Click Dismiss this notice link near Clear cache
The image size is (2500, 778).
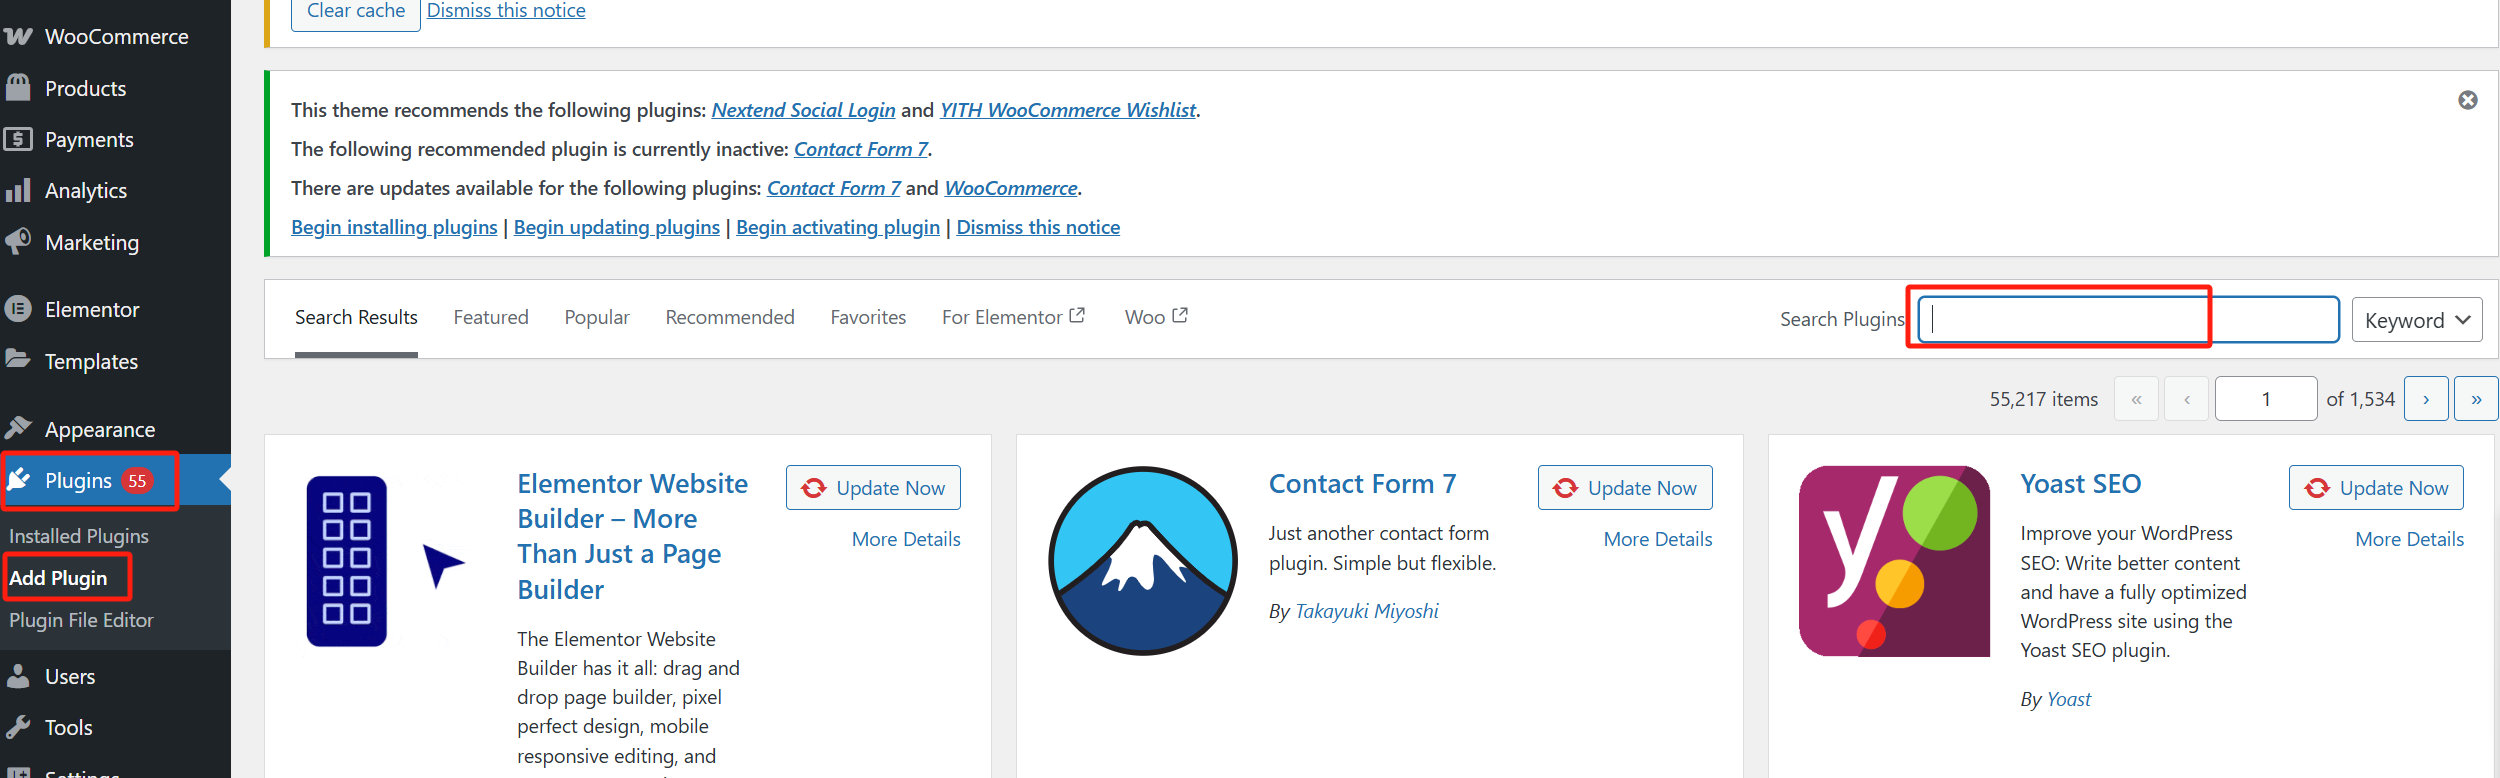click(506, 11)
